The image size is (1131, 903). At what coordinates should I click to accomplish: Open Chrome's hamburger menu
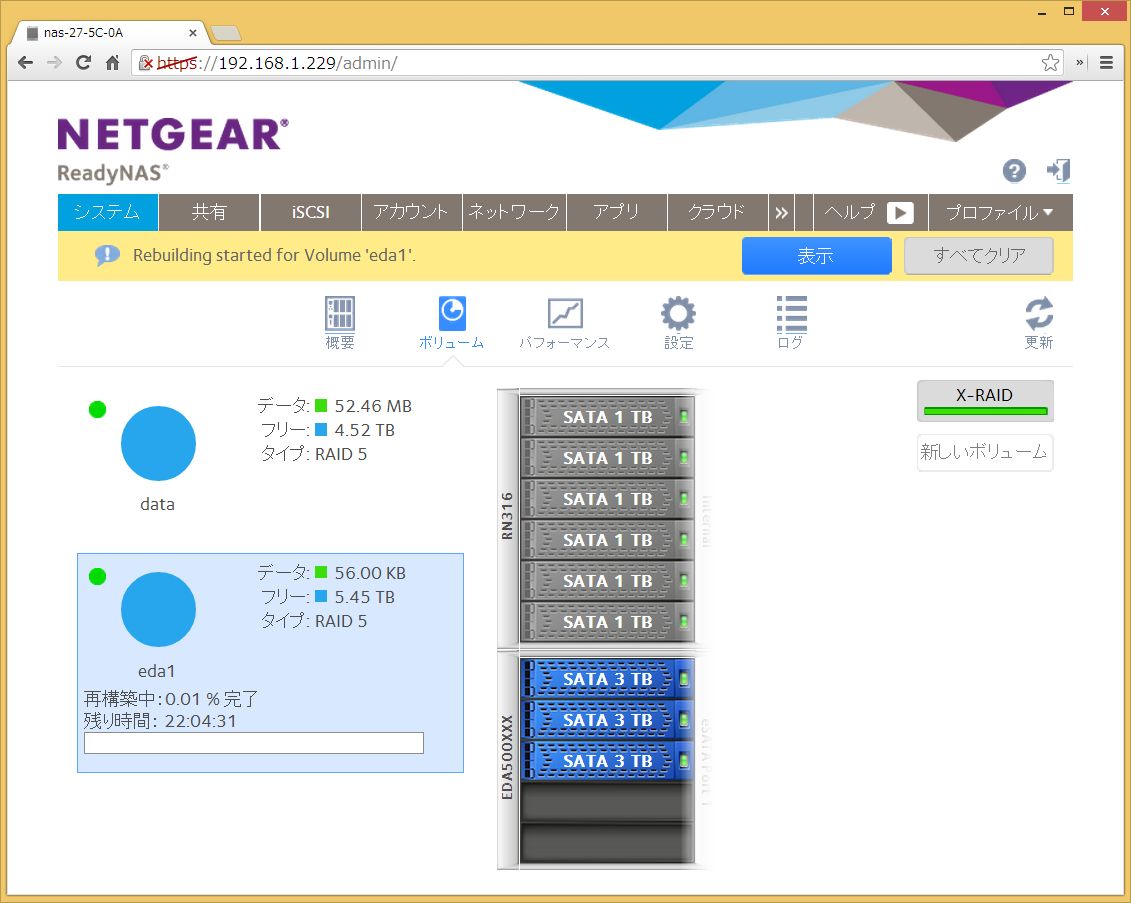[1106, 62]
